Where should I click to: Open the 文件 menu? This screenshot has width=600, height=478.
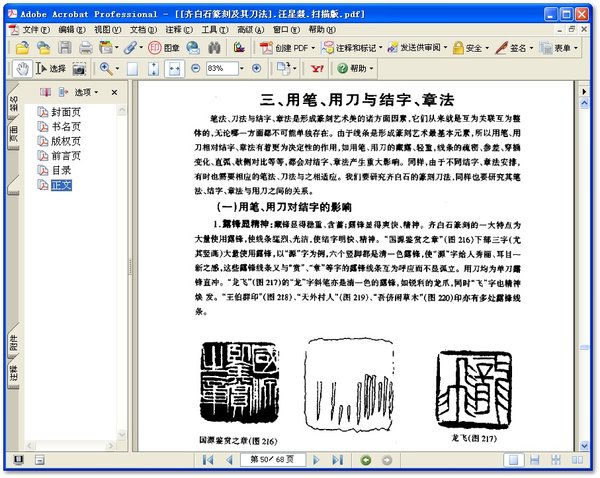pyautogui.click(x=35, y=29)
